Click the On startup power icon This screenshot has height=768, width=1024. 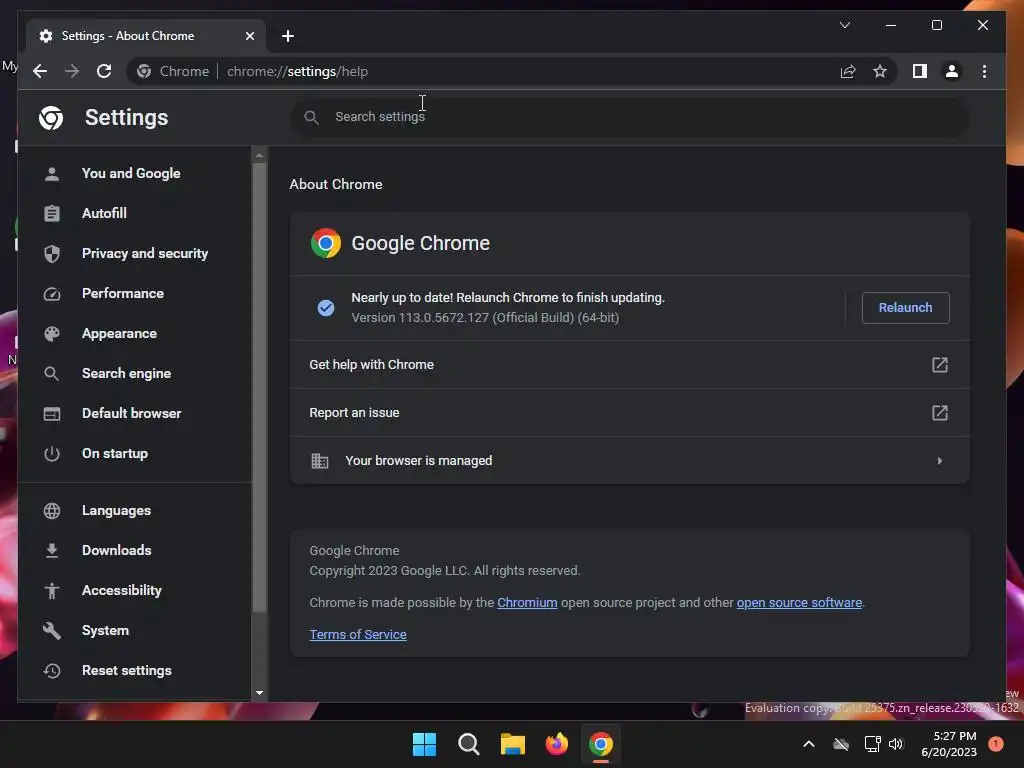coord(52,453)
